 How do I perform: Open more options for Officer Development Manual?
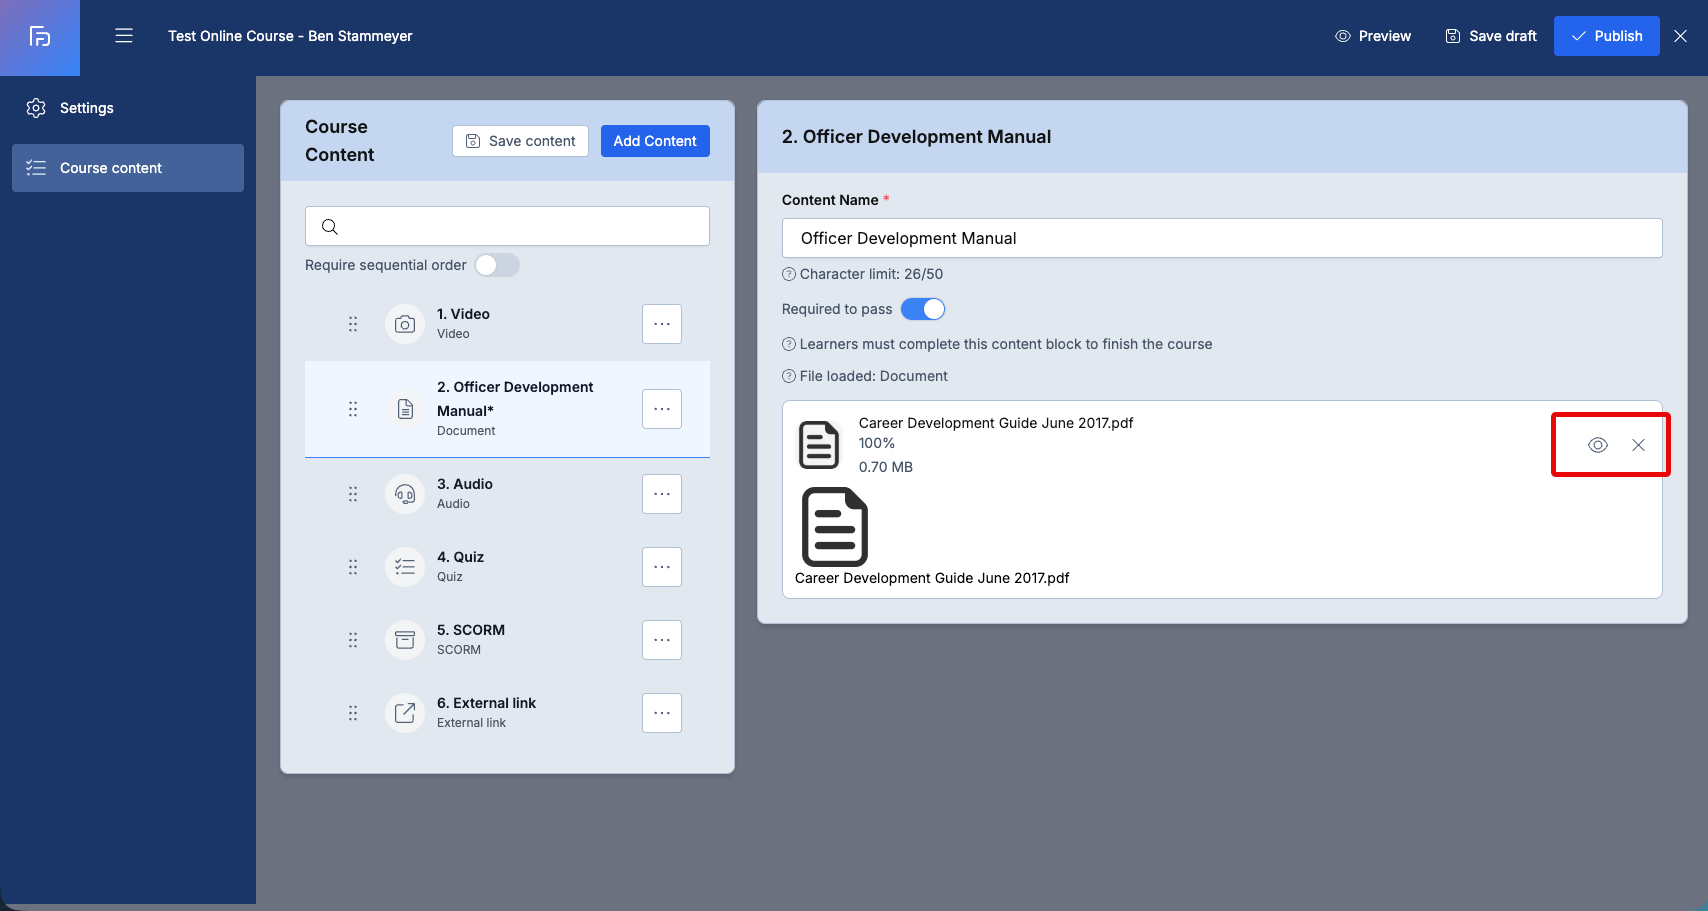click(662, 409)
